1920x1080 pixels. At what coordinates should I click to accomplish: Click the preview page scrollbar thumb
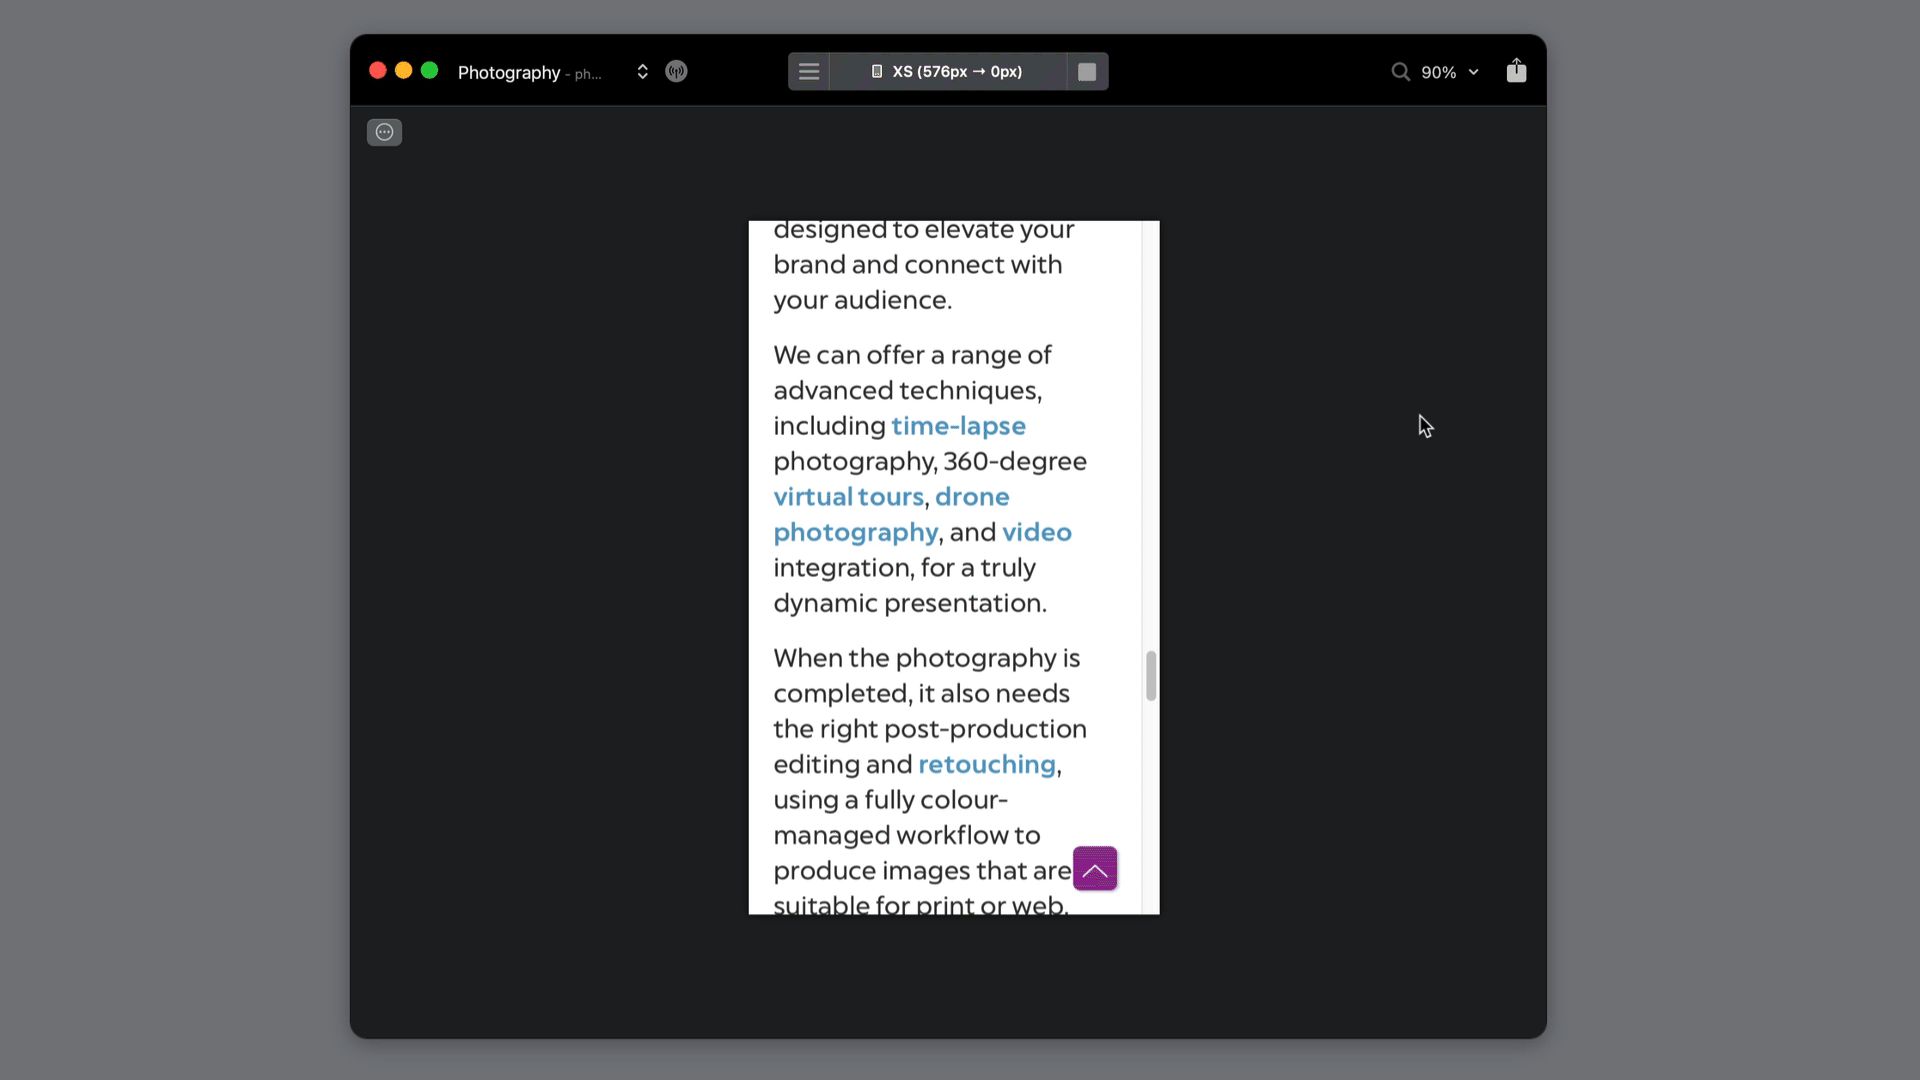(x=1151, y=676)
